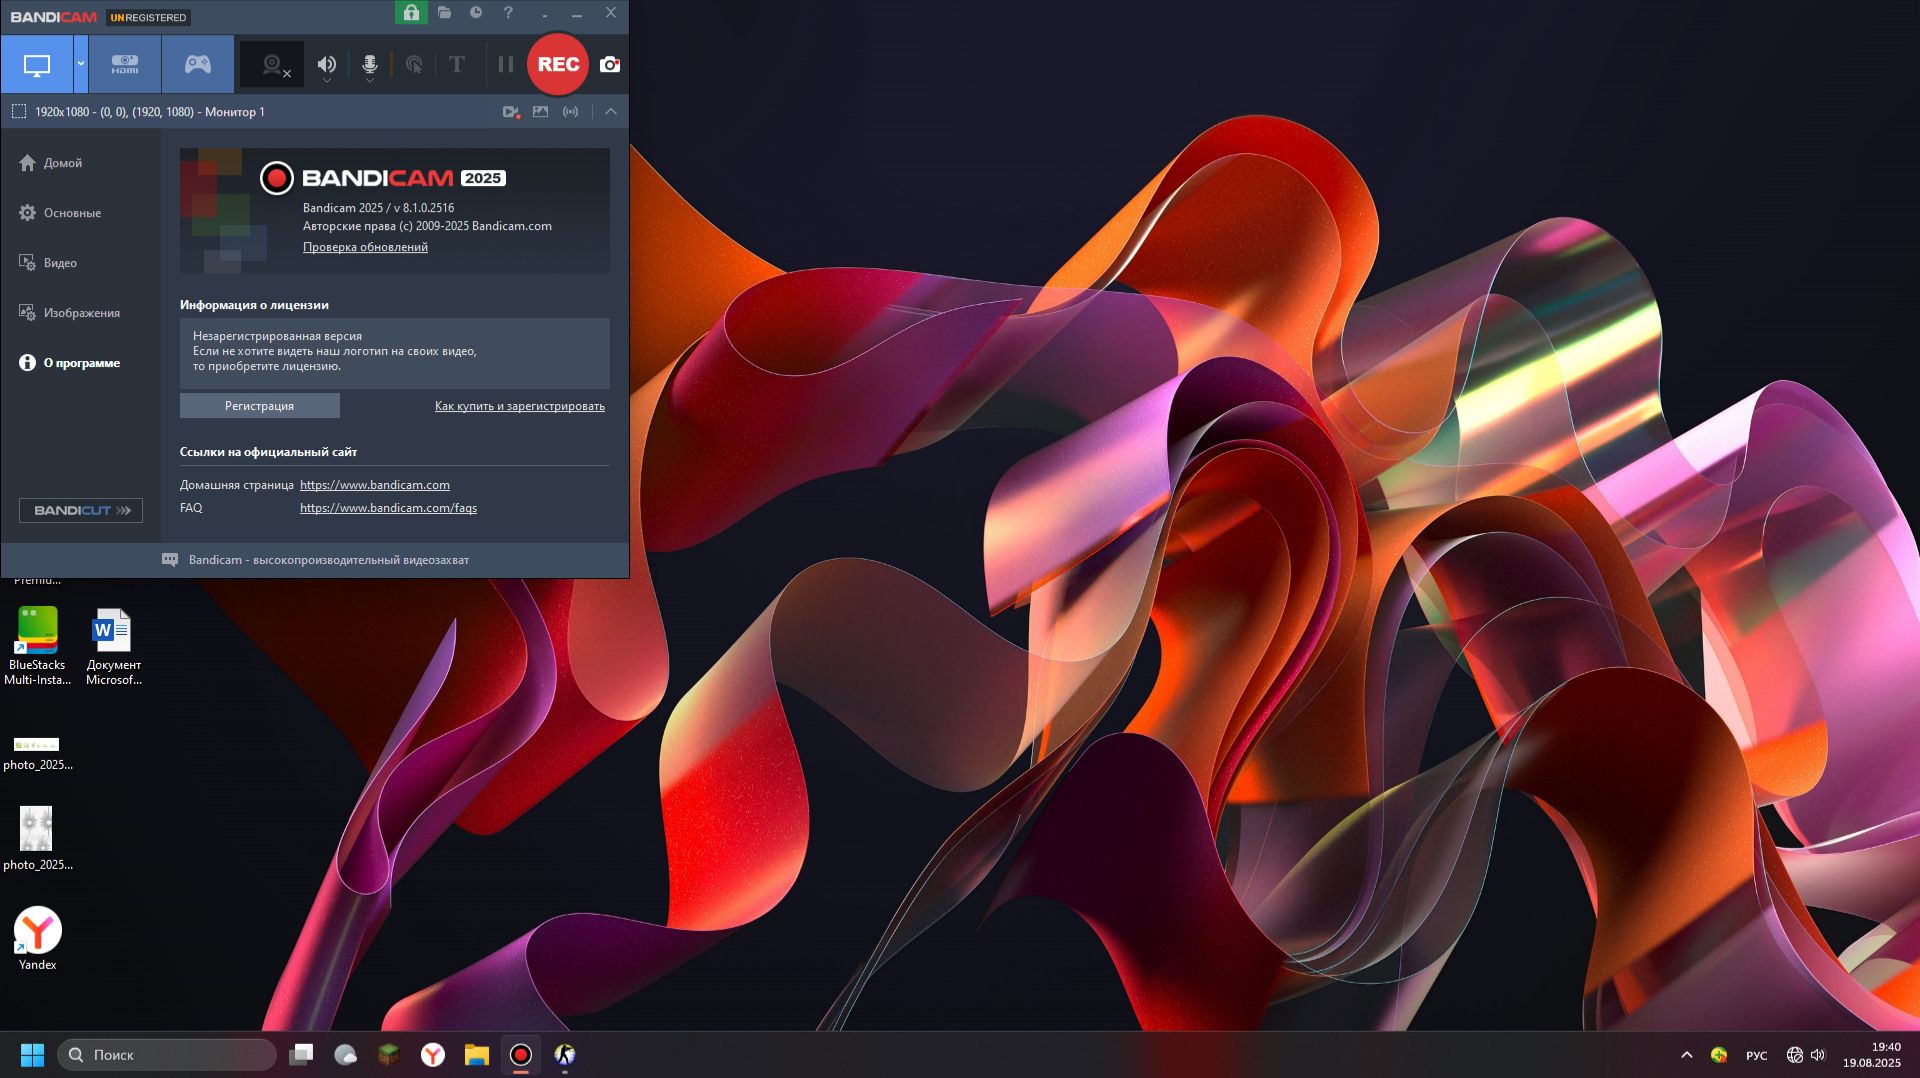Open the speaker sound dropdown arrow
The width and height of the screenshot is (1920, 1078).
[x=326, y=80]
